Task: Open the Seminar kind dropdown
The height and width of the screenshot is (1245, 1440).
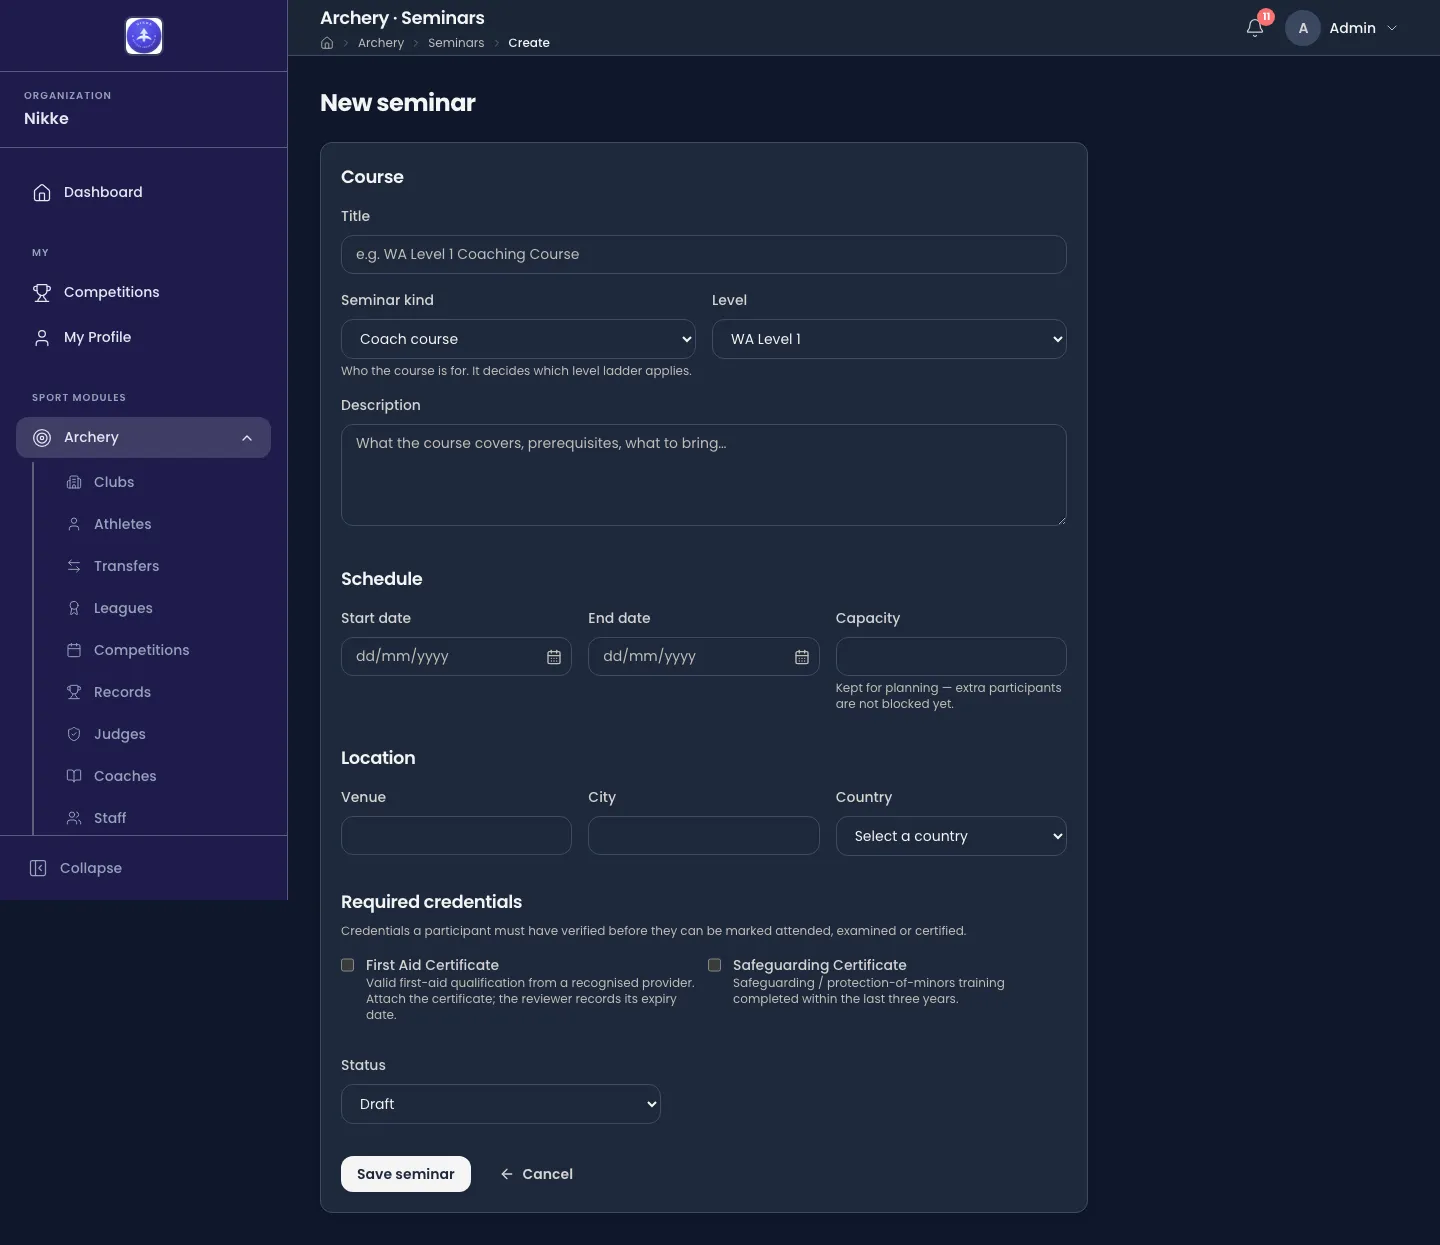Action: point(518,339)
